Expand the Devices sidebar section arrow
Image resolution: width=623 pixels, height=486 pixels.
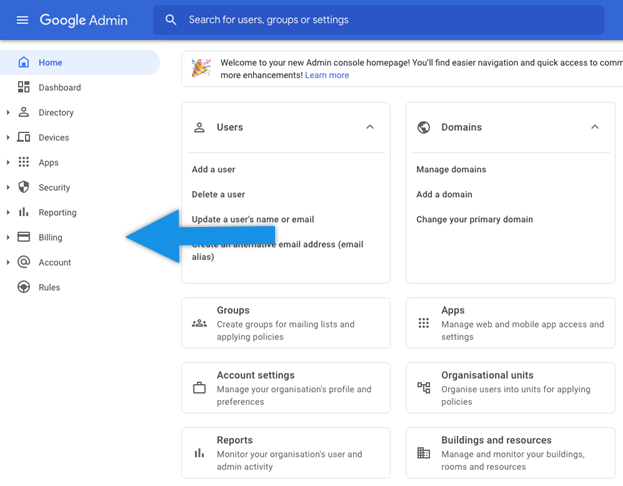(x=8, y=137)
